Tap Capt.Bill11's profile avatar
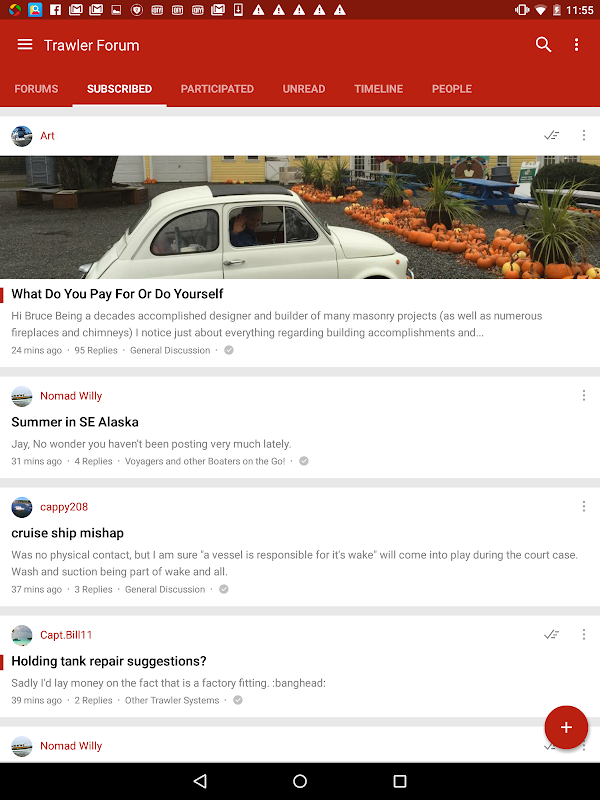 click(22, 635)
